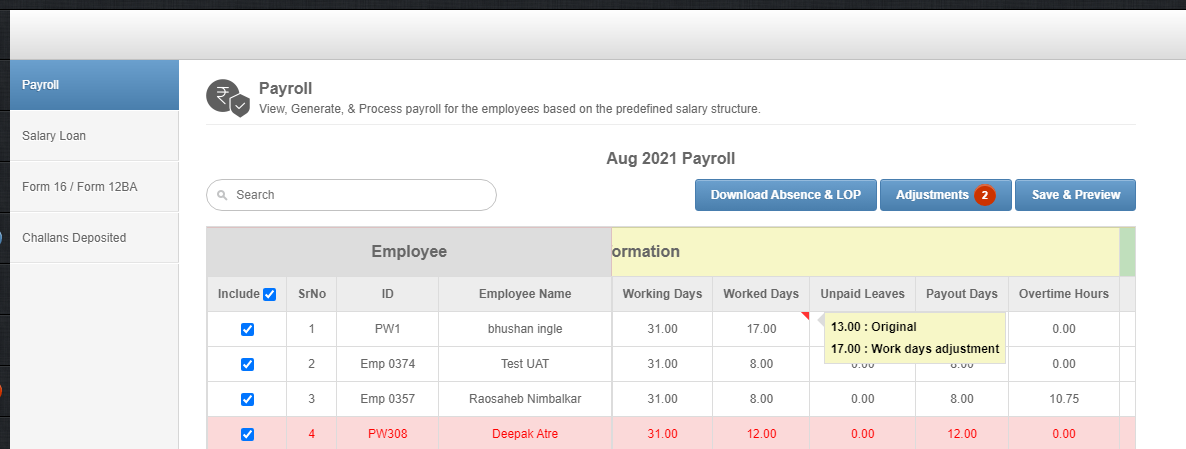Click Download Absence & LOP button

[785, 195]
